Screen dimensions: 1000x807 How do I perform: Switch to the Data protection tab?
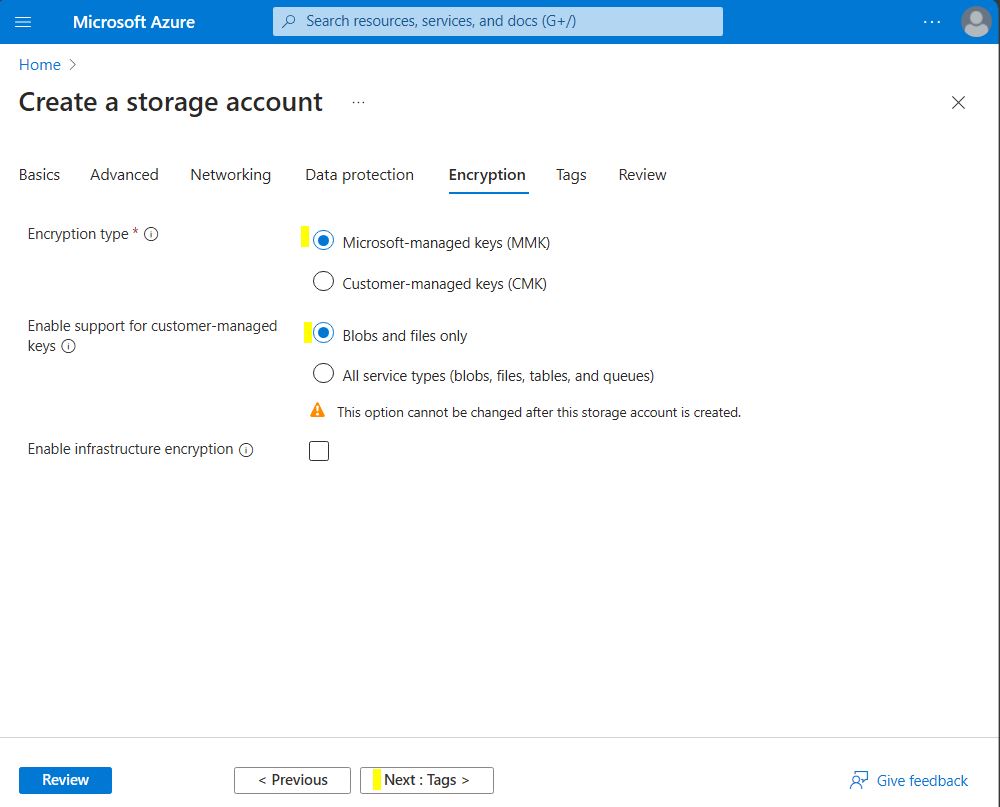click(x=359, y=175)
